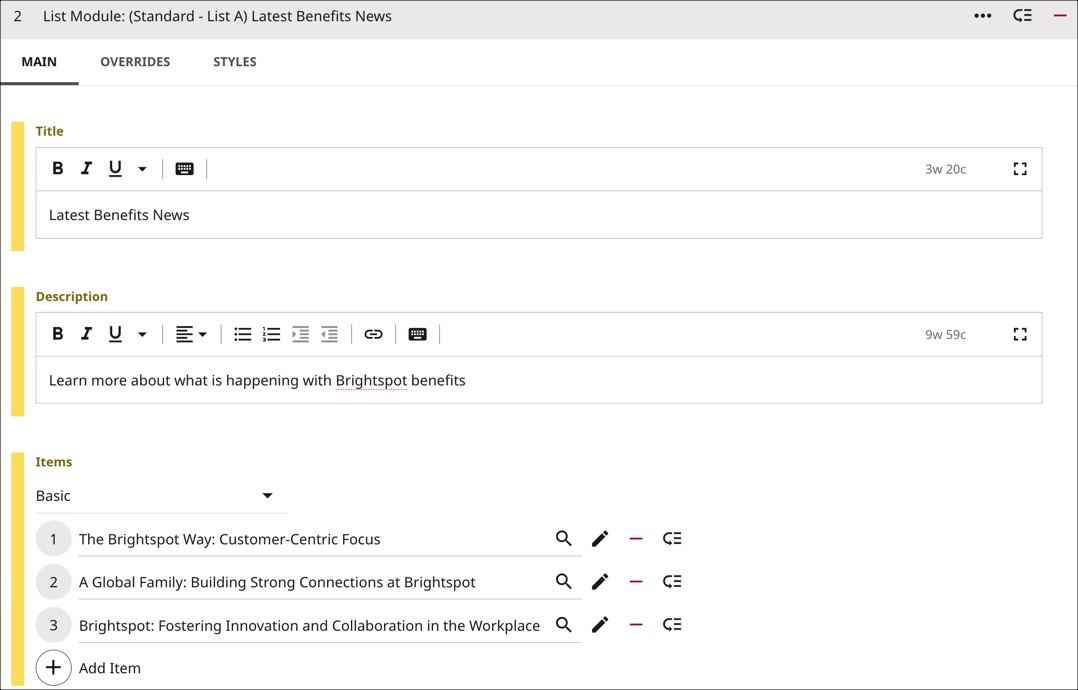
Task: Open keyboard shortcuts icon in Title toolbar
Action: click(184, 168)
